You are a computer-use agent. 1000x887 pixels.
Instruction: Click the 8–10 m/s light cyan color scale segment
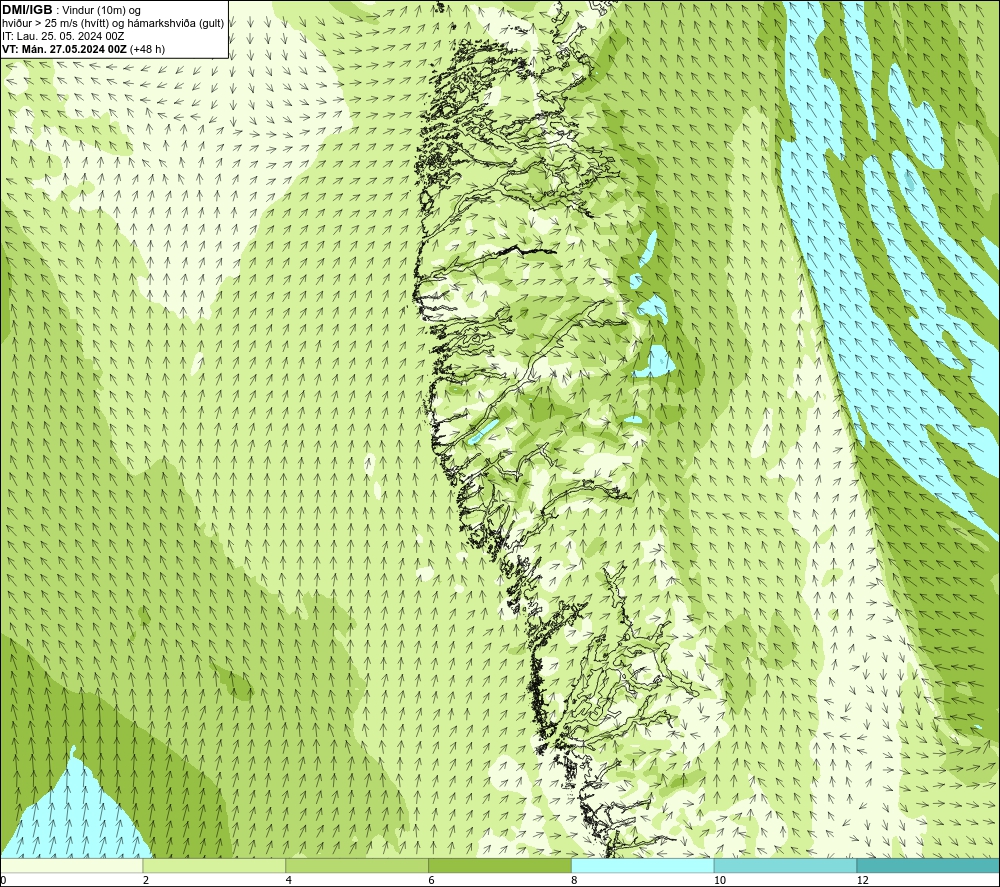pyautogui.click(x=643, y=865)
